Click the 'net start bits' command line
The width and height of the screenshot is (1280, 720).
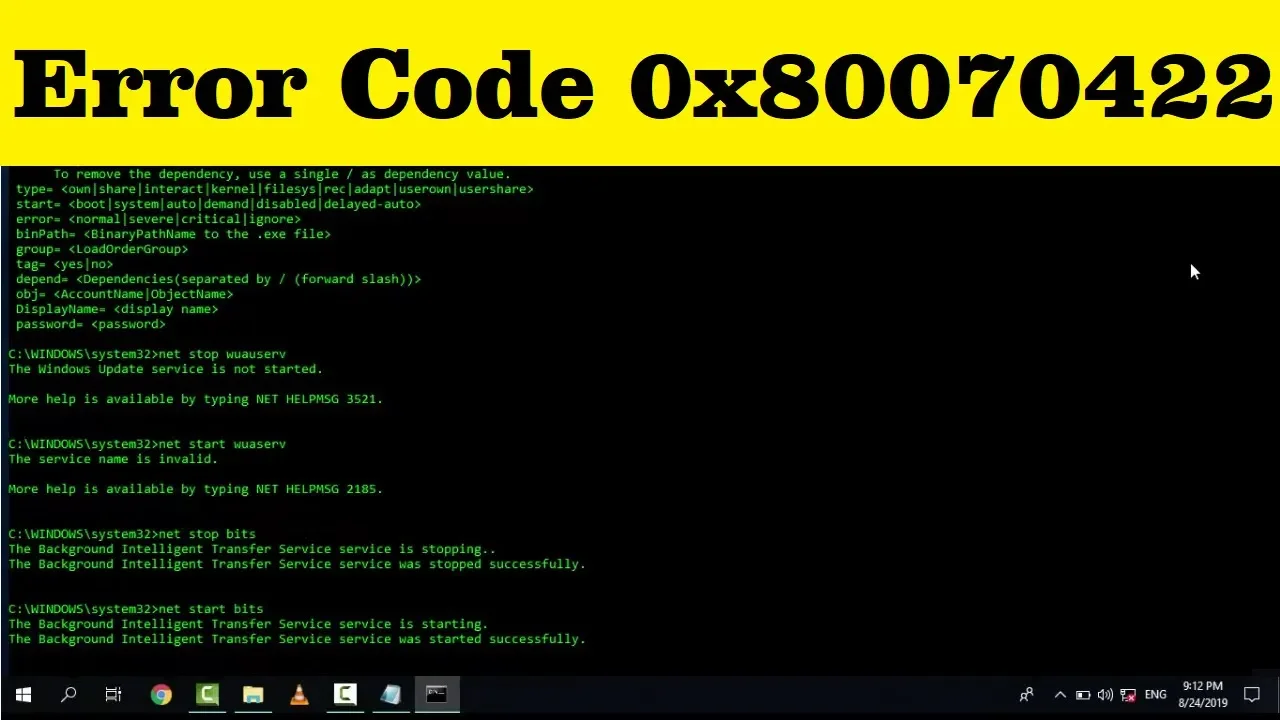click(x=136, y=609)
